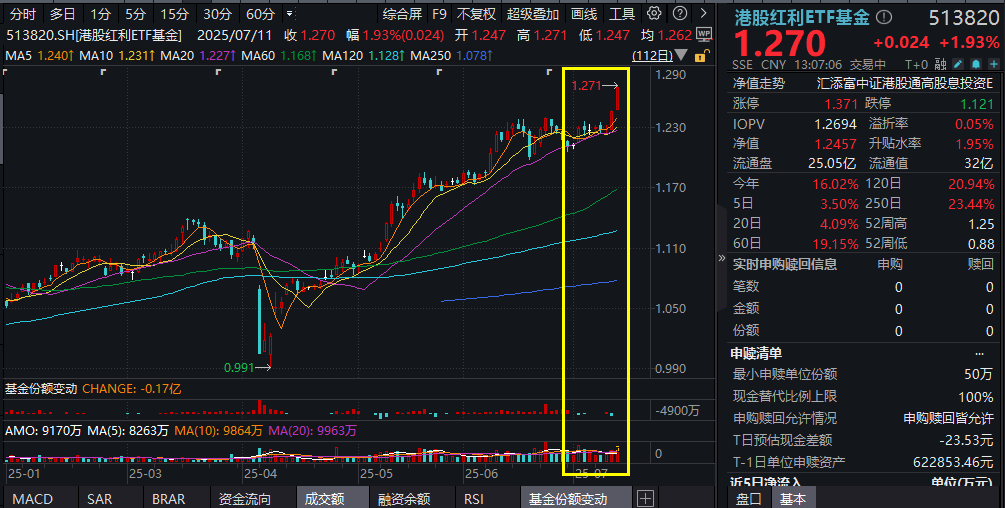Screen dimensions: 1005x508
Task: Switch to the MACD indicator tab
Action: point(31,498)
